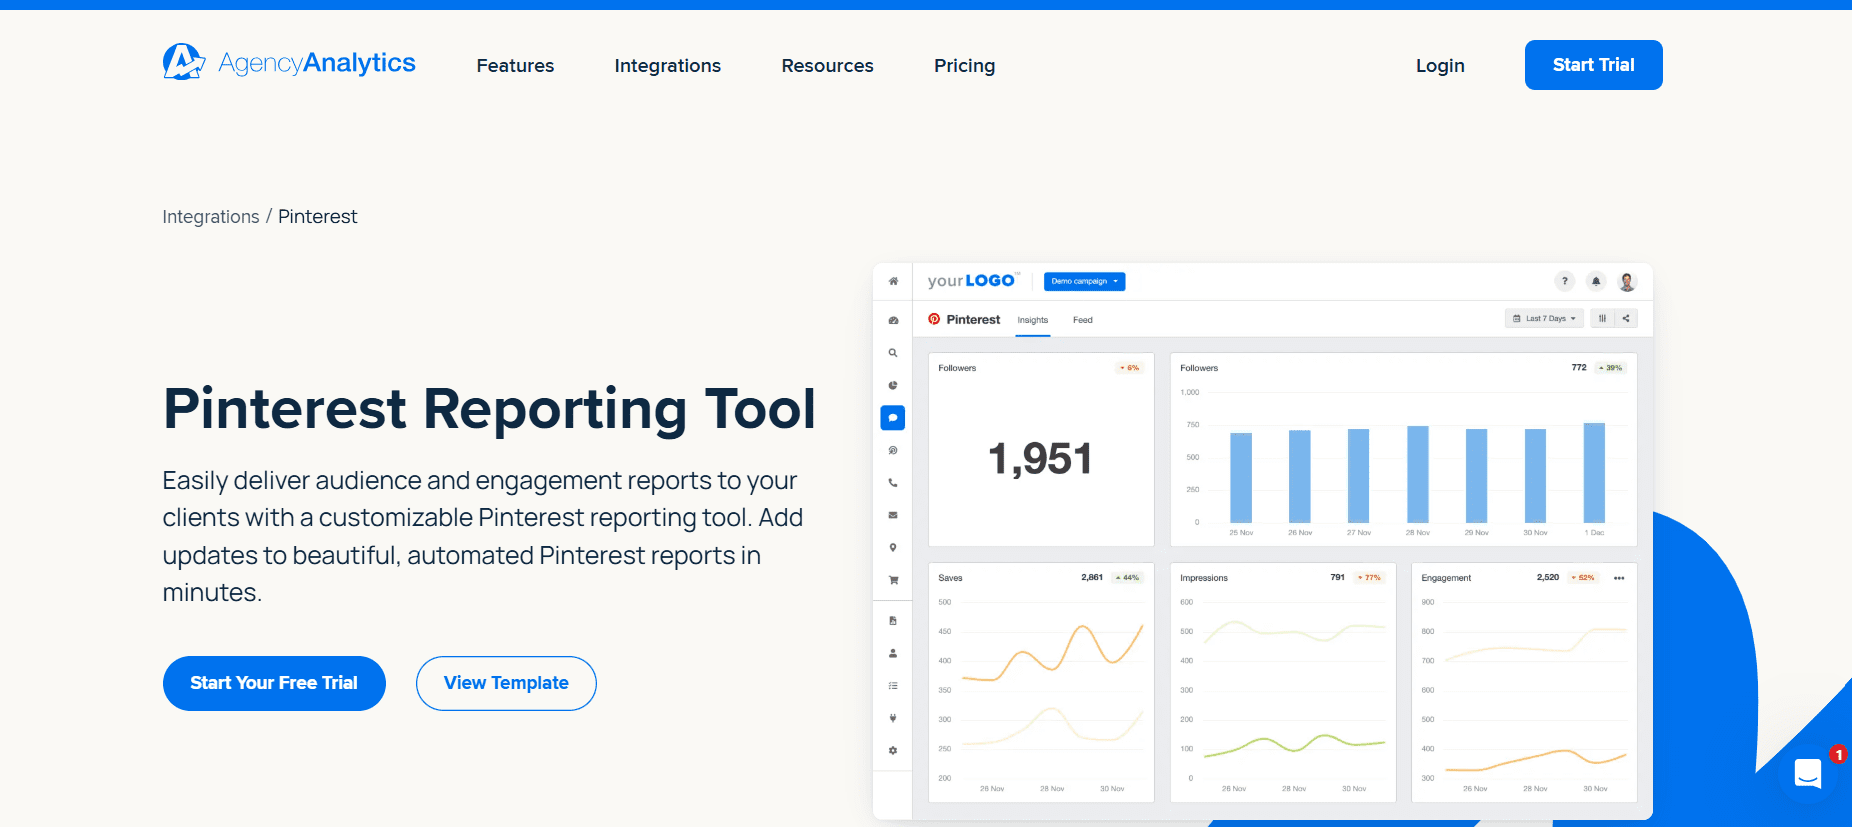Click the envelope email sidebar icon
1852x827 pixels.
click(893, 515)
